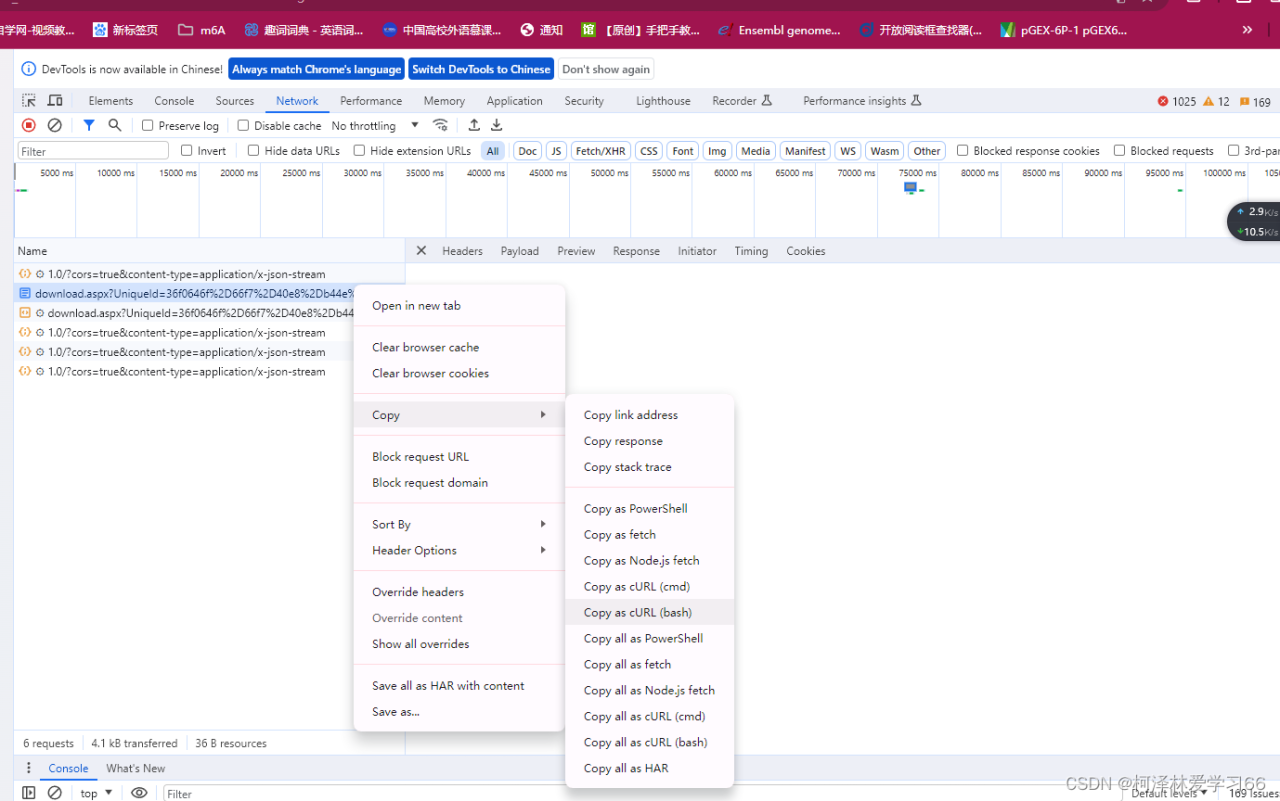Click Switch DevTools to Chinese button

481,69
